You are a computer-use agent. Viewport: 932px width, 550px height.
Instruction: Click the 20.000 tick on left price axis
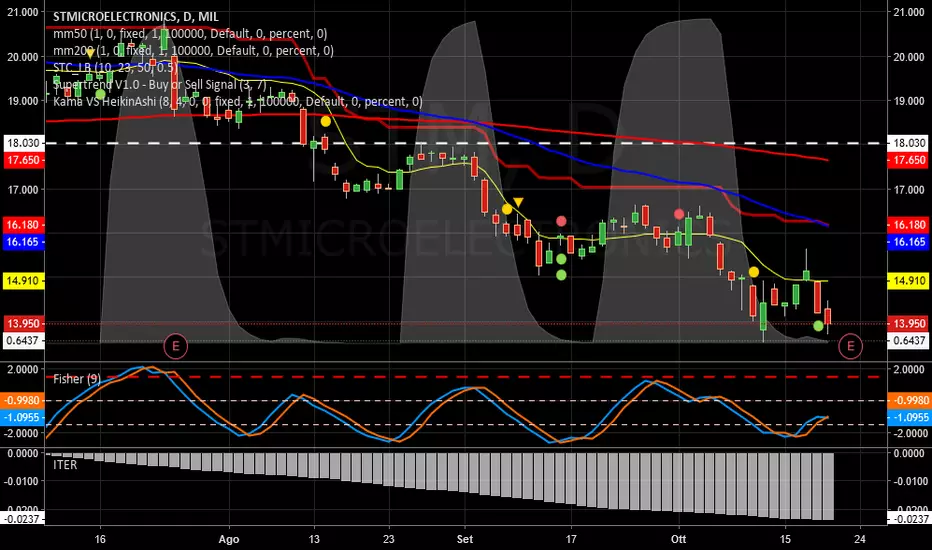click(x=23, y=57)
